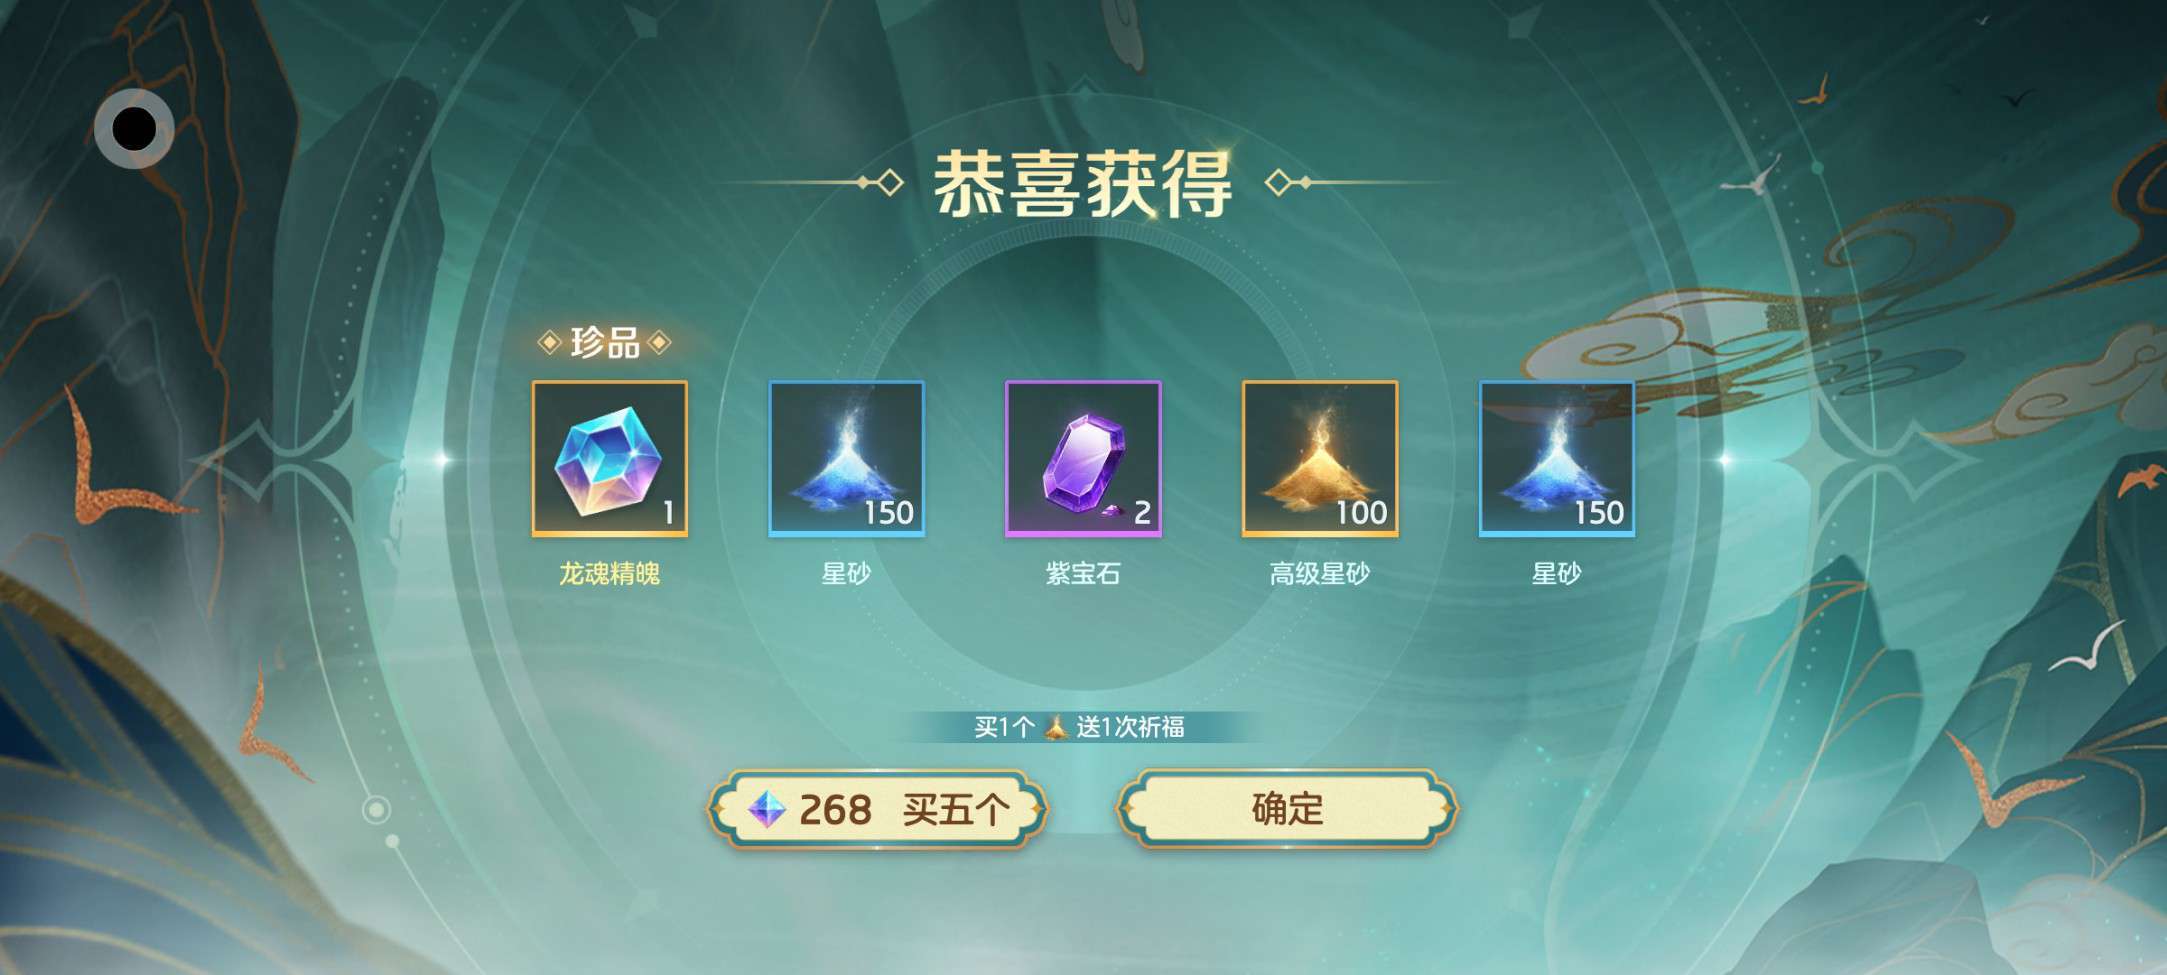Tap the small incense icon in 买1个送1次祈福
Screen dimensions: 2167x975
[x=1055, y=727]
